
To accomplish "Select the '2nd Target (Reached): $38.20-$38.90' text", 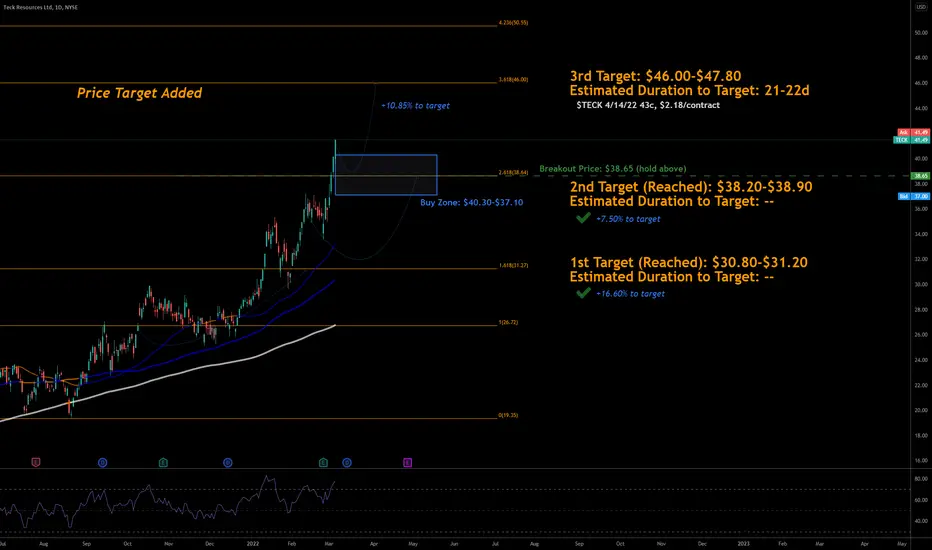I will pyautogui.click(x=691, y=187).
